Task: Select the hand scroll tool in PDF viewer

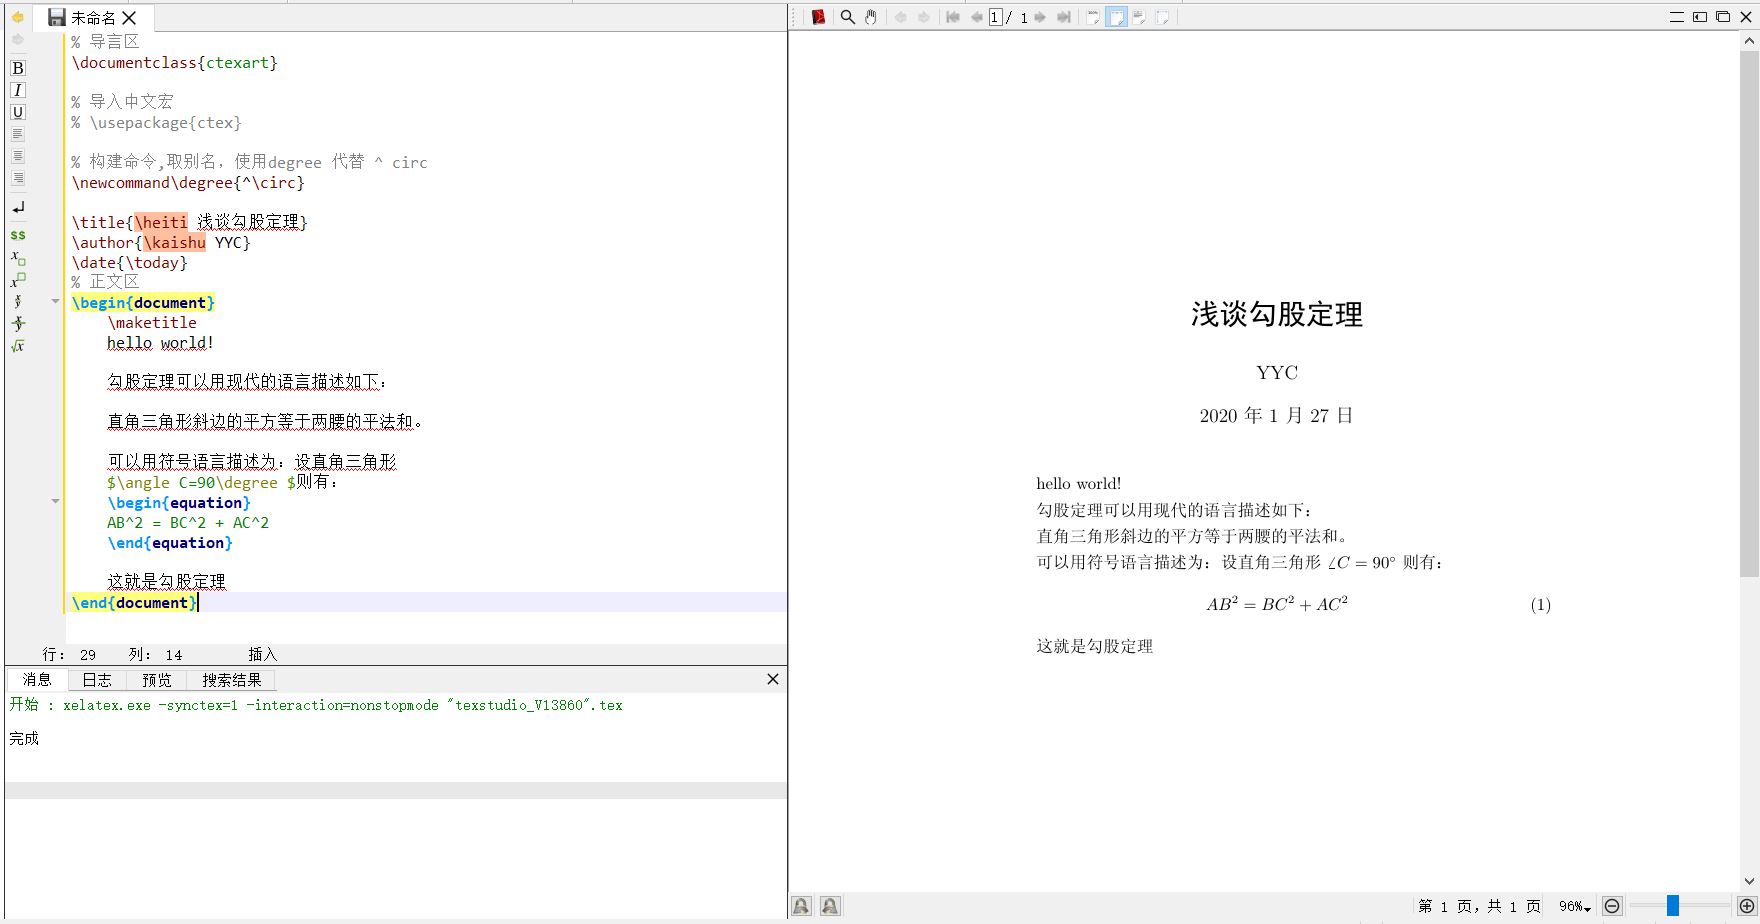Action: (x=870, y=17)
